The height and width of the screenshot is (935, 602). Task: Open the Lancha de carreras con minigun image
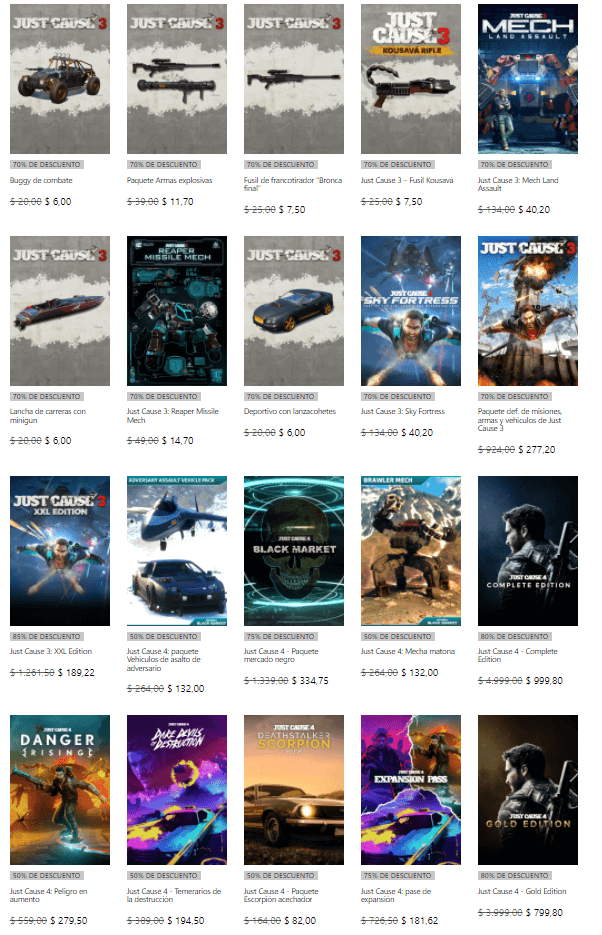(x=59, y=311)
